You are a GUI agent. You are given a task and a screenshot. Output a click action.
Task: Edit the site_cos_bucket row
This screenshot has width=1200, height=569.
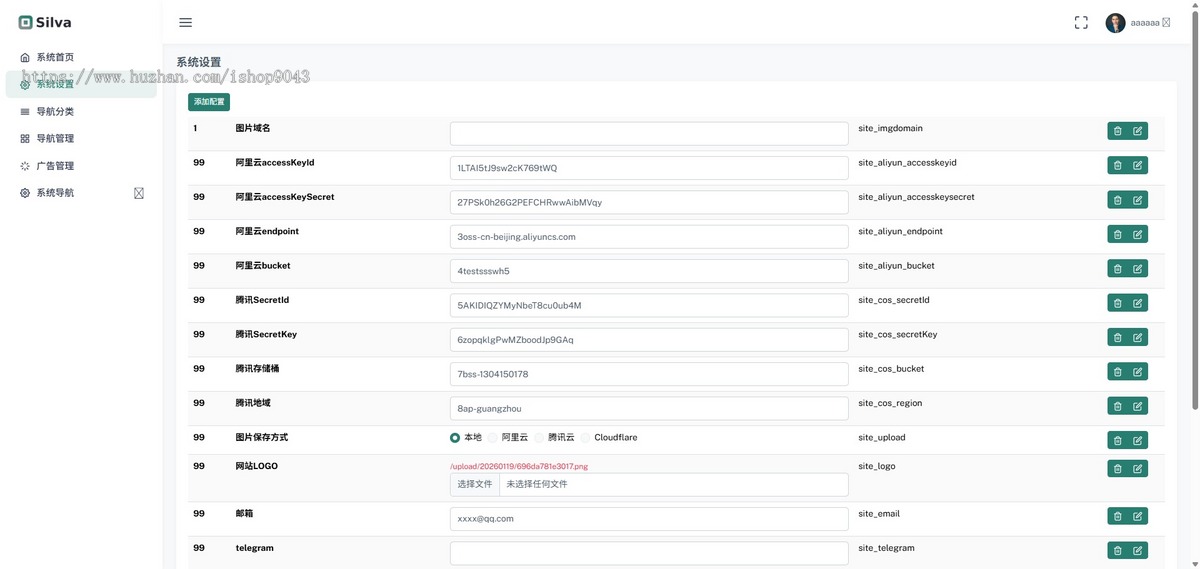(1138, 371)
